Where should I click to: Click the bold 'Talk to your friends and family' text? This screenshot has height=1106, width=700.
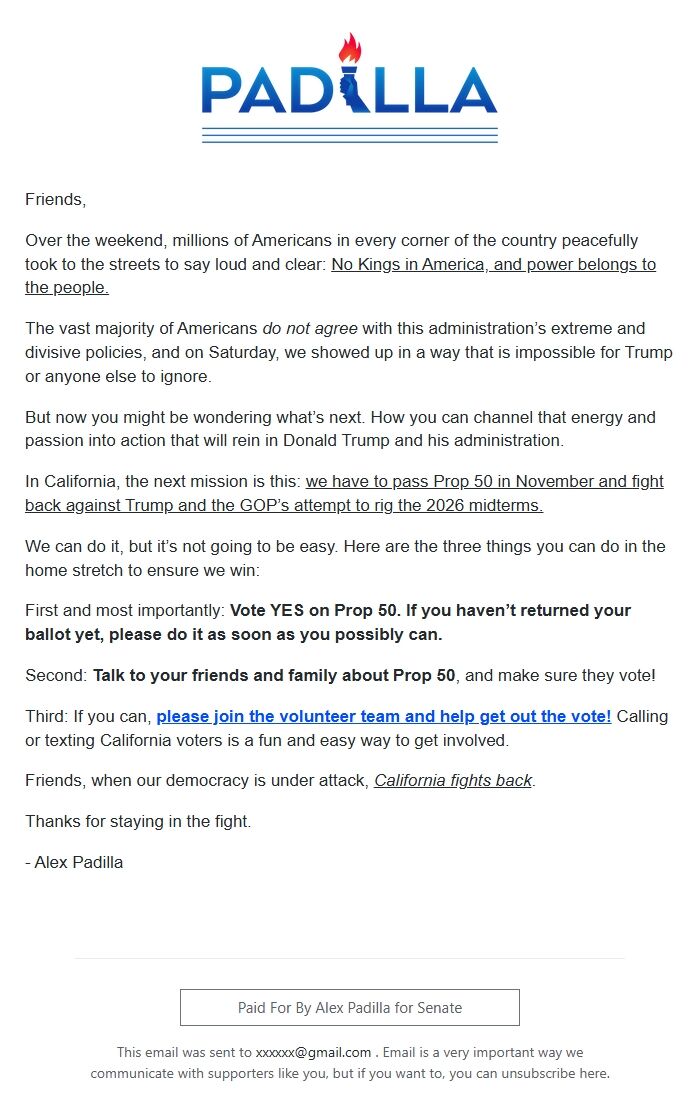point(274,676)
